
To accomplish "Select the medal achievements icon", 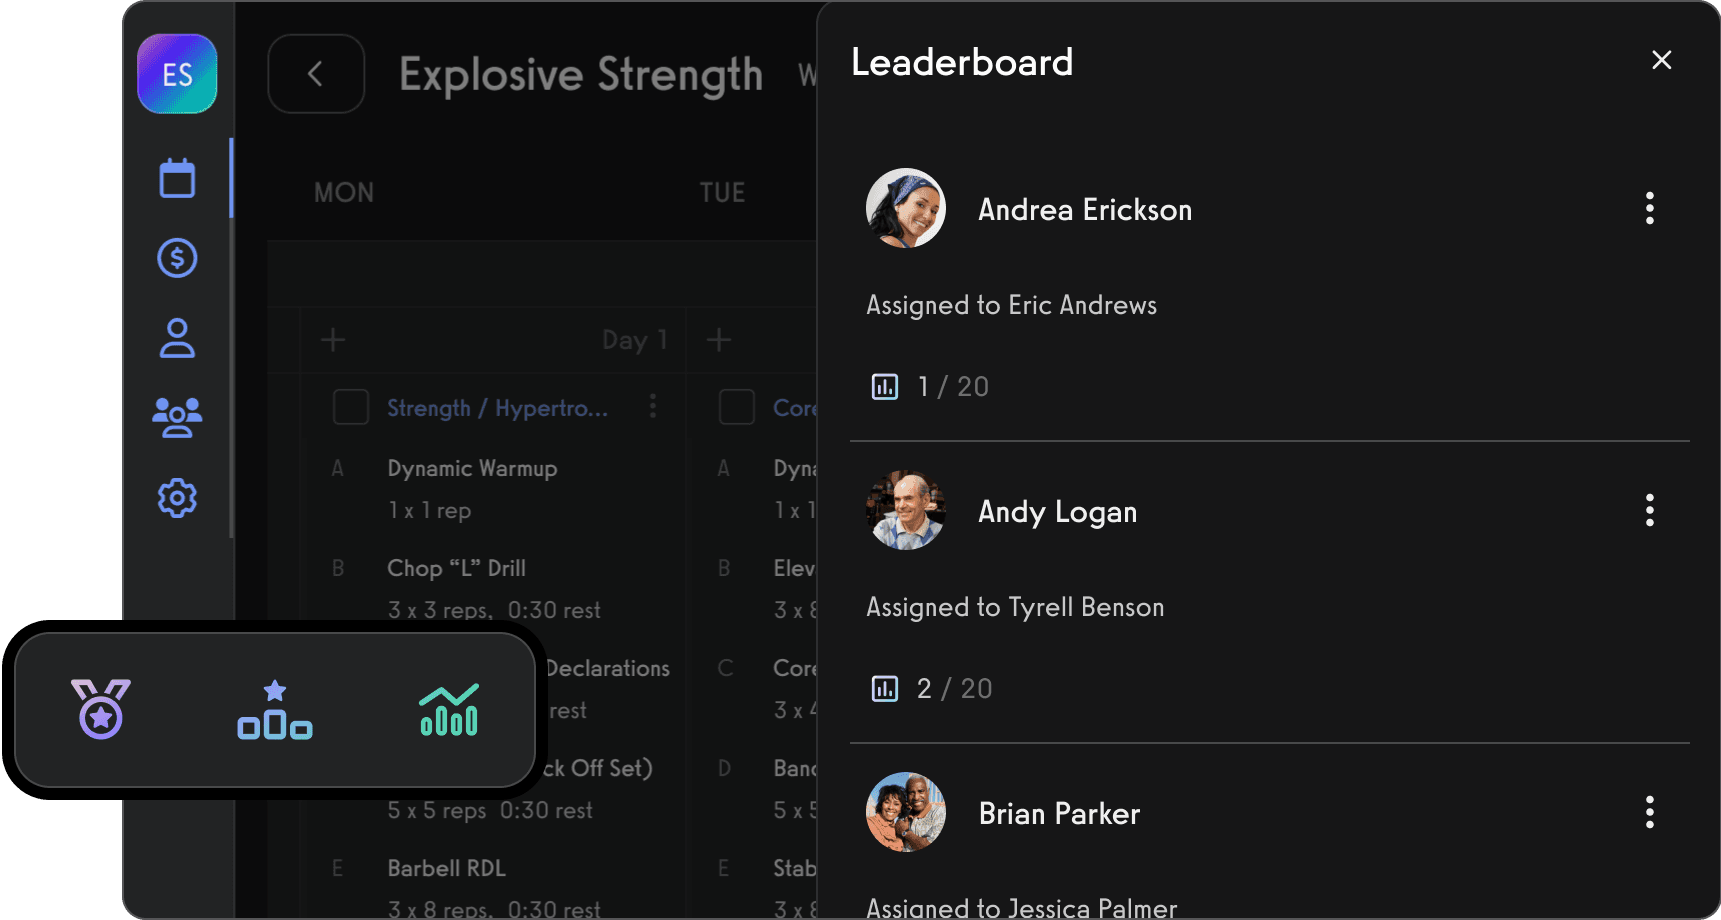I will (99, 710).
